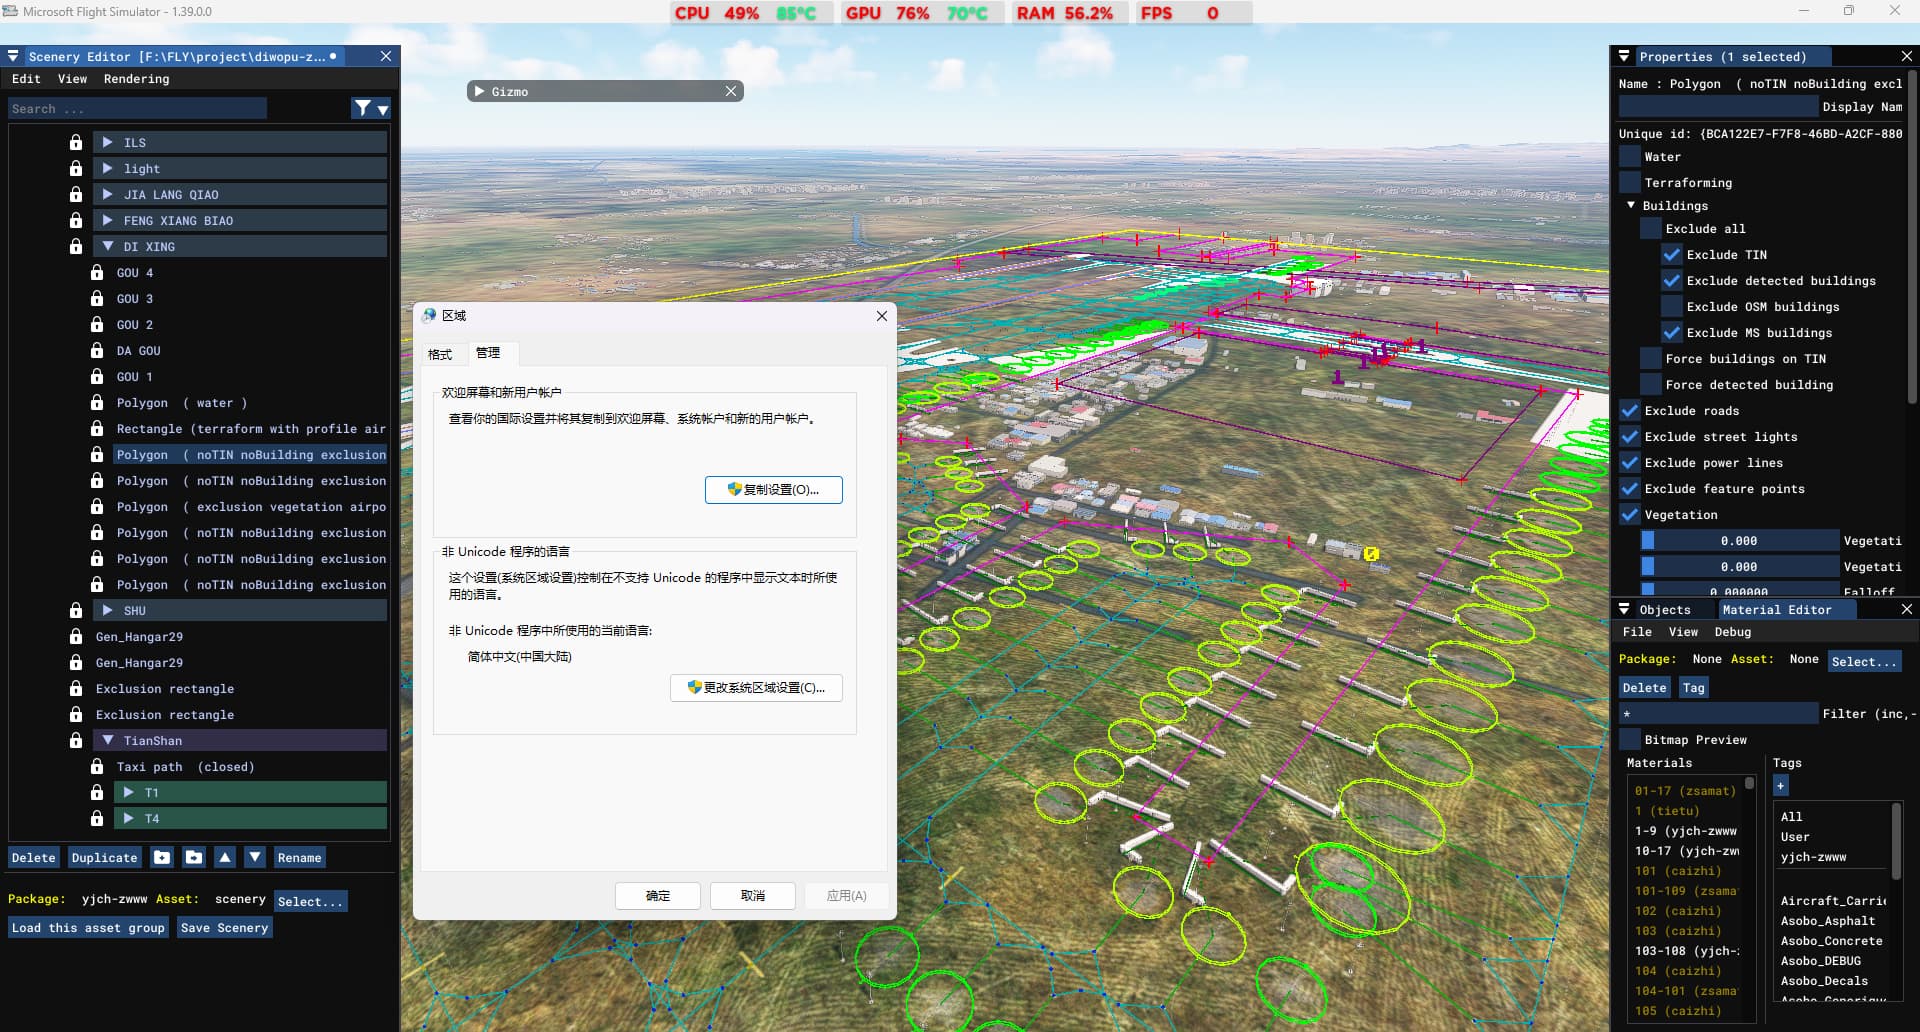The height and width of the screenshot is (1032, 1920).
Task: Toggle lock icon for SHU group
Action: (x=76, y=611)
